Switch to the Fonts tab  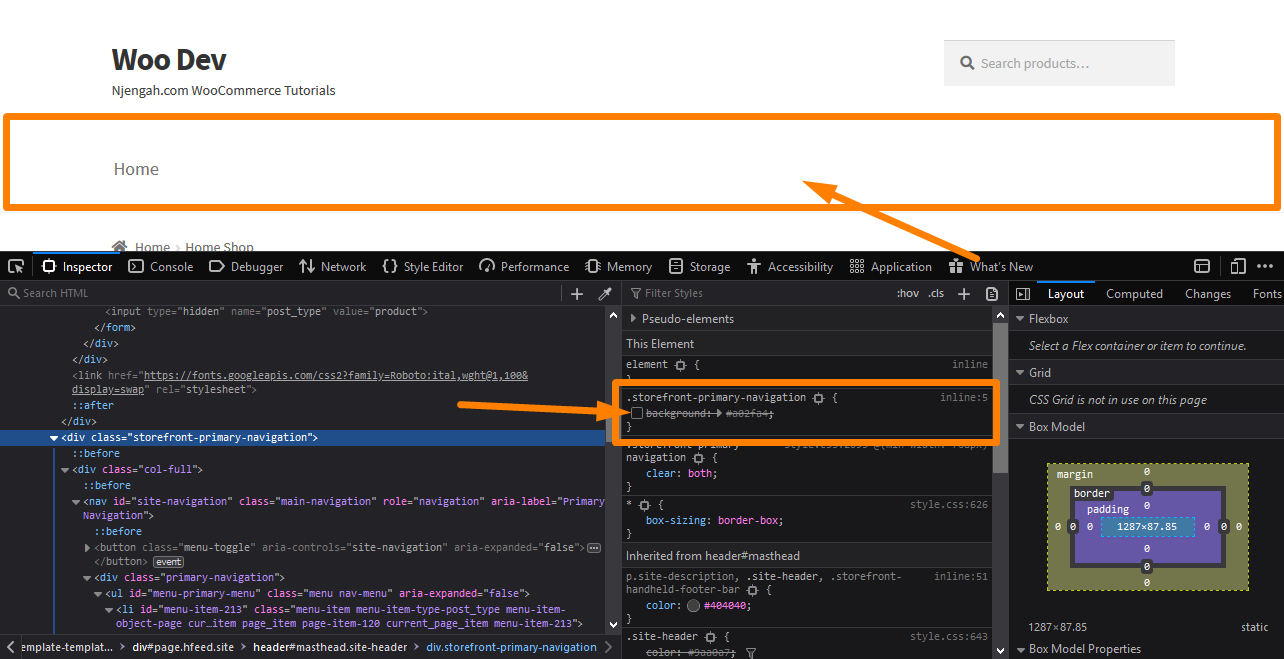[1266, 294]
